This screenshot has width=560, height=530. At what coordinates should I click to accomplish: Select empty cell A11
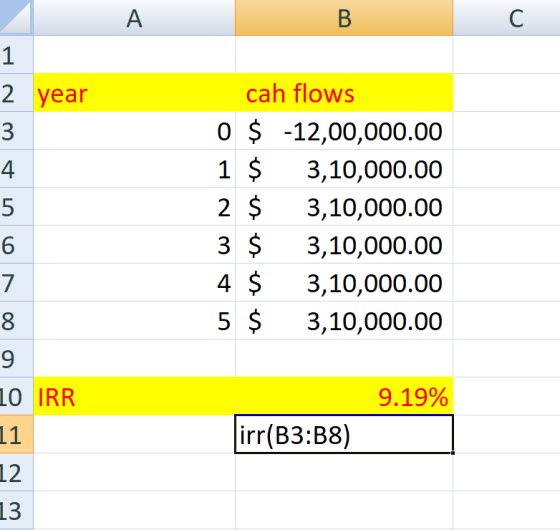(134, 434)
